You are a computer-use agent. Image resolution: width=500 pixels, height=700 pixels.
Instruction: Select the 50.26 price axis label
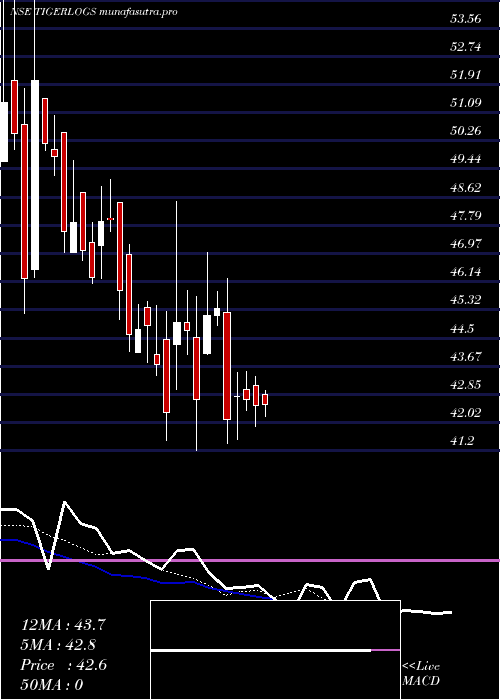pyautogui.click(x=466, y=131)
